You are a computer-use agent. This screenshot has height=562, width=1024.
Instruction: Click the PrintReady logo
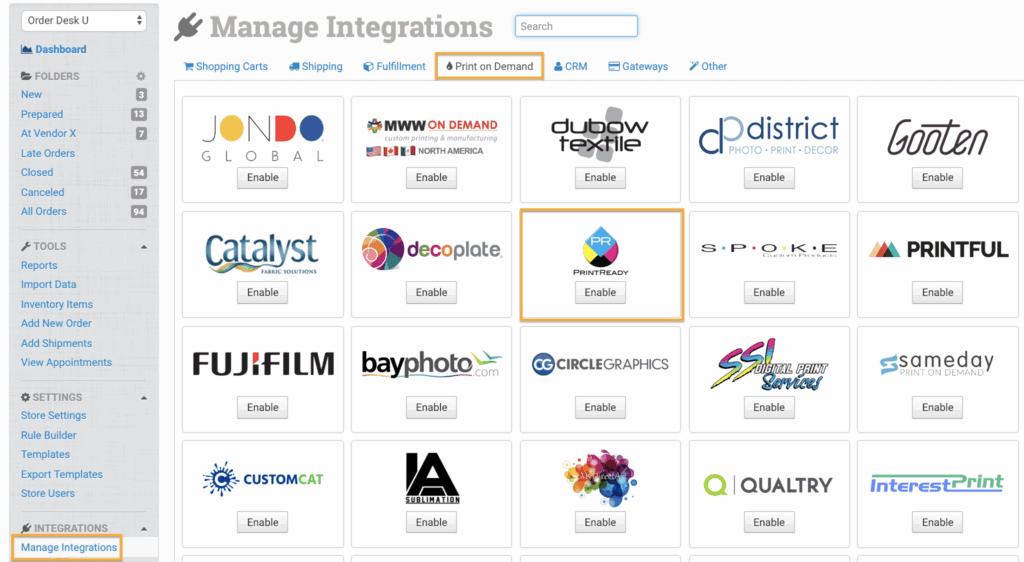(600, 250)
